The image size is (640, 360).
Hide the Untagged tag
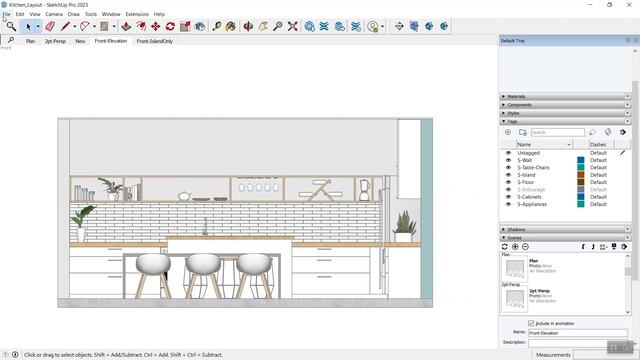click(508, 153)
